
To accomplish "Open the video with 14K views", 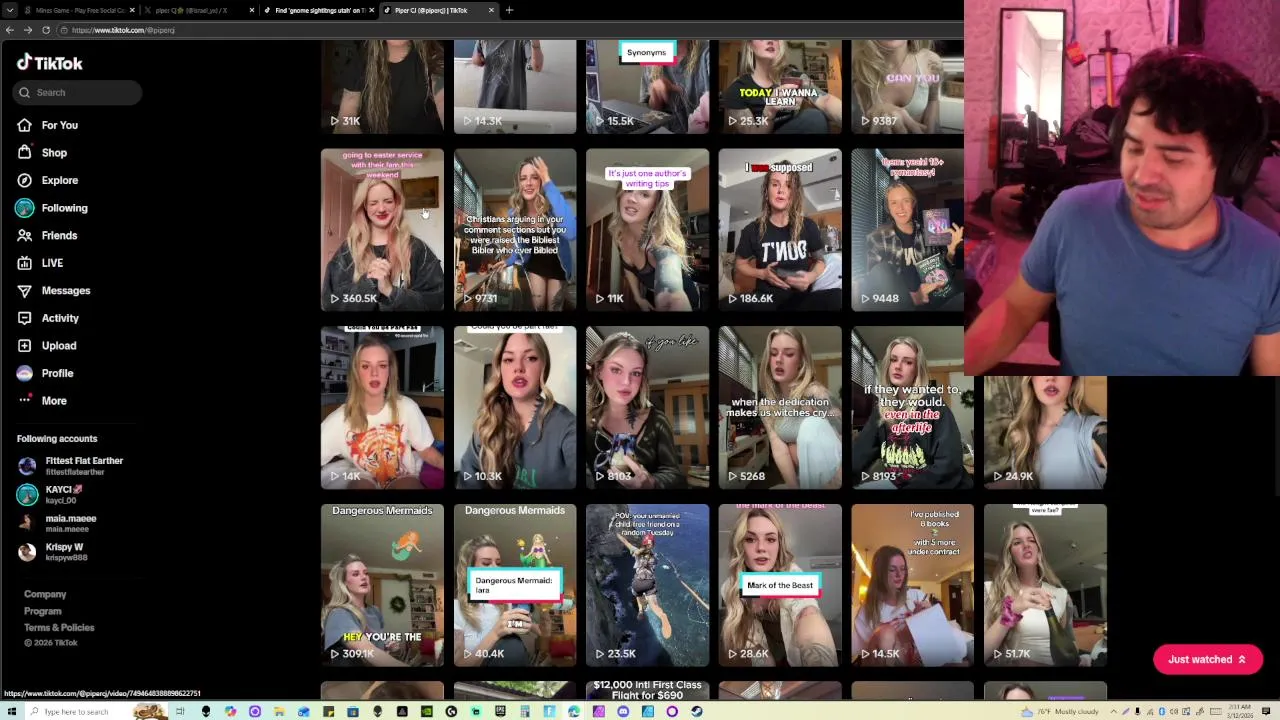I will point(382,408).
